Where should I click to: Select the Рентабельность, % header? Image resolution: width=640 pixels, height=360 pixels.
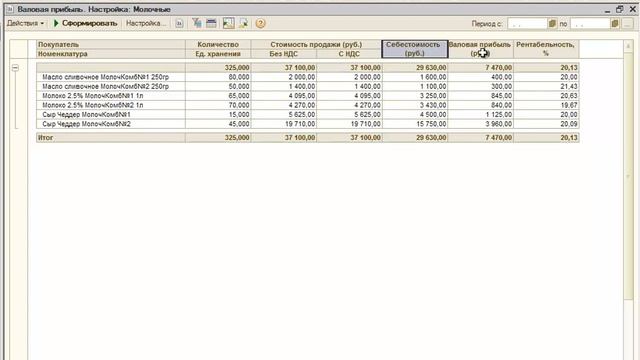(x=546, y=49)
